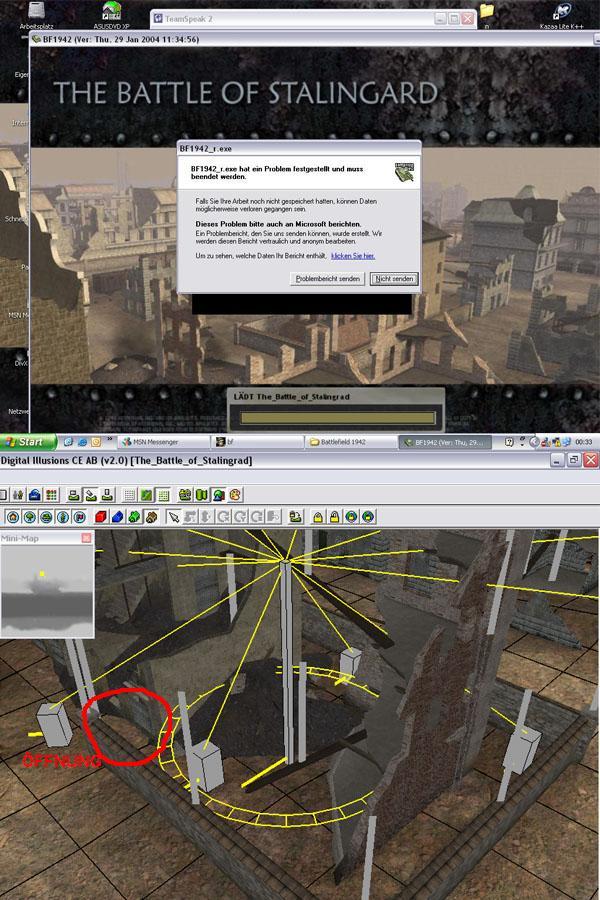Choose the arrow pointer selection tool
Viewport: 600px width, 900px height.
[x=173, y=517]
